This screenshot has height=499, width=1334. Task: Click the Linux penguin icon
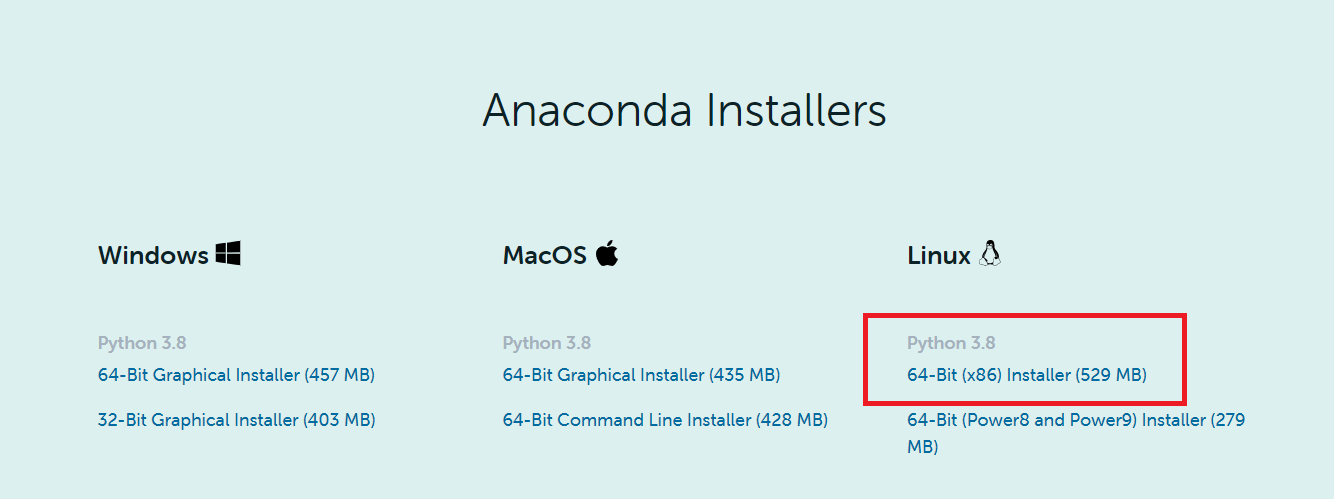[990, 254]
